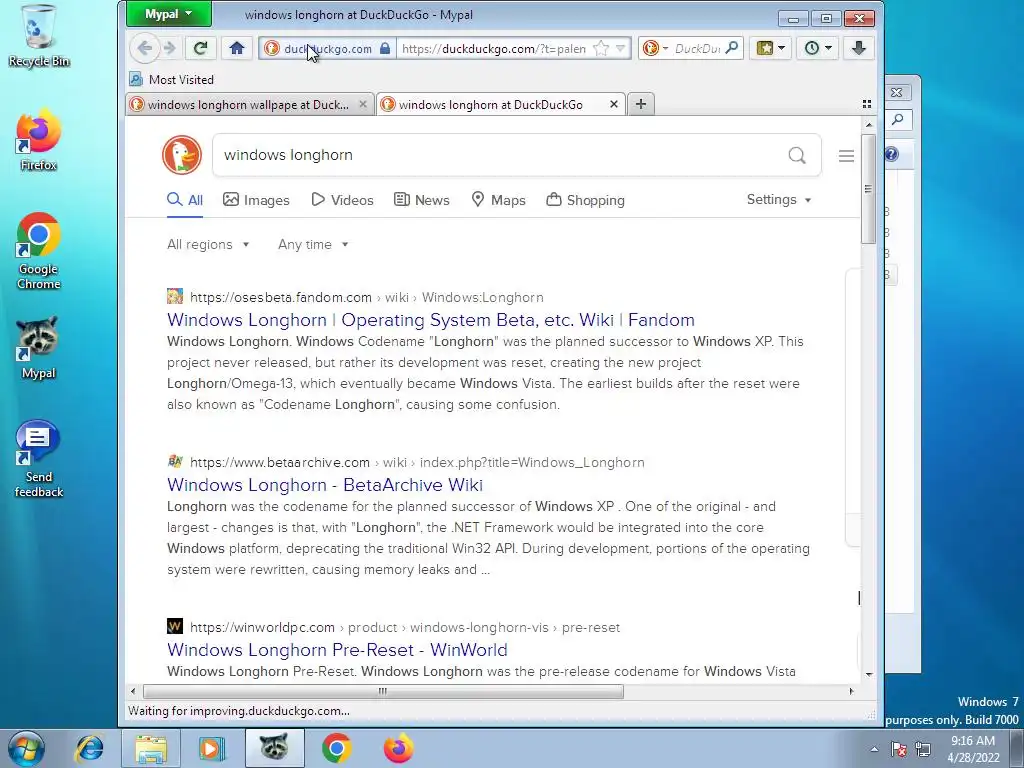
Task: Close the 'windows longhorn at DuckDuckGo' tab
Action: click(614, 104)
